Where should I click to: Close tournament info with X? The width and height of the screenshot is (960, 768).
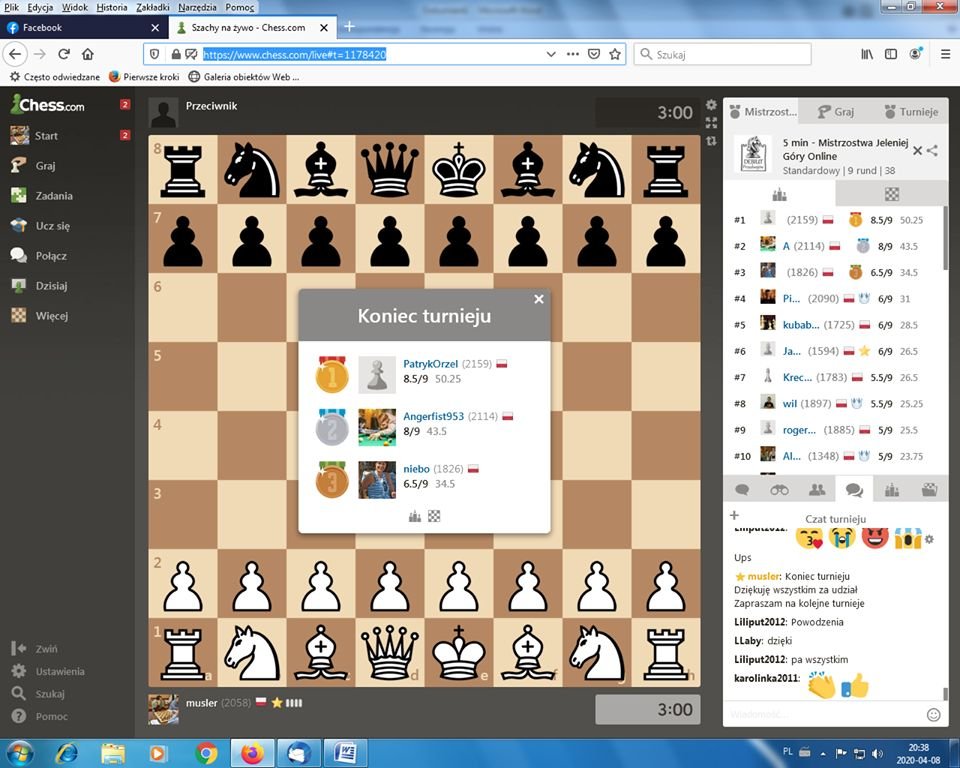click(x=917, y=151)
